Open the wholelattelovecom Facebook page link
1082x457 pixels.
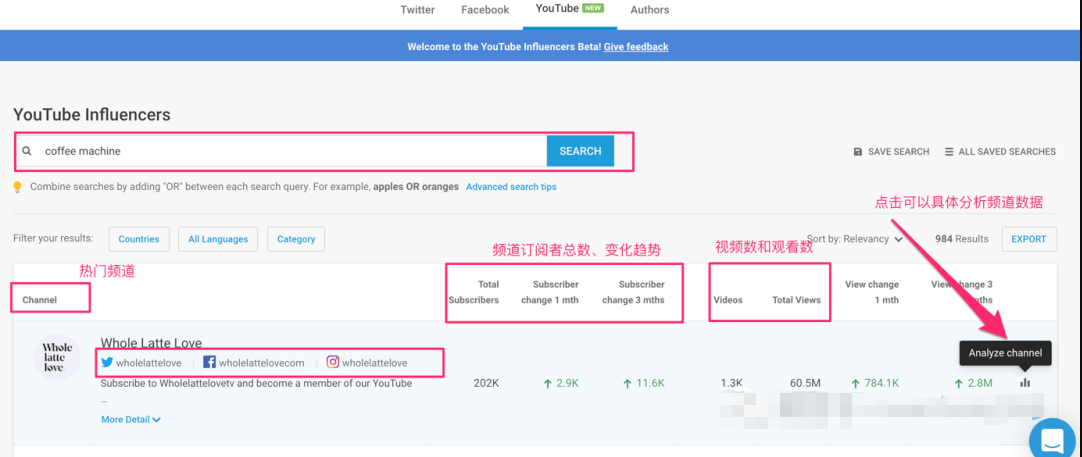pos(260,363)
